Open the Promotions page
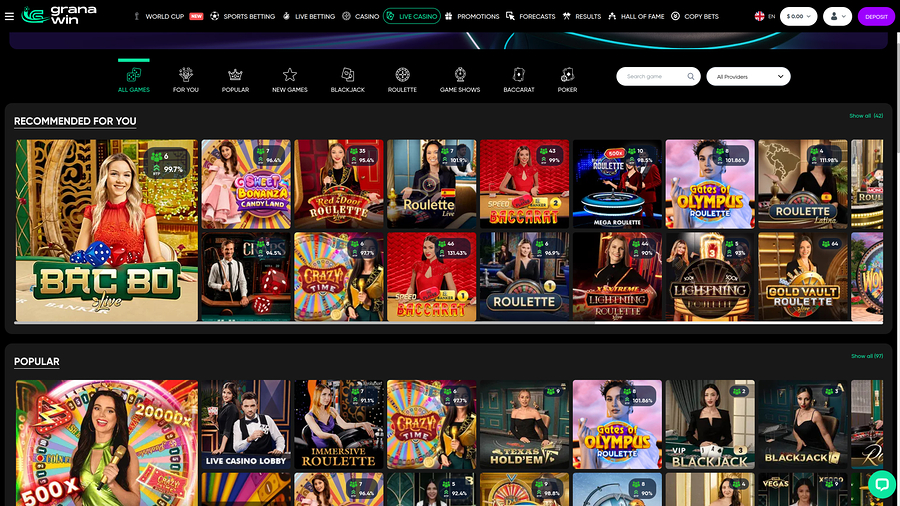Screen dimensions: 900x506 pos(472,17)
